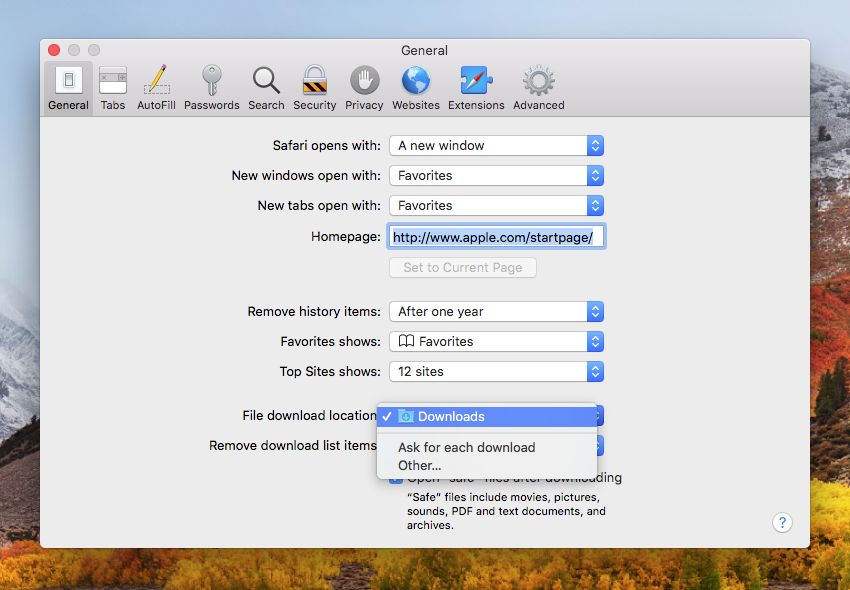Open the Passwords settings
This screenshot has width=850, height=590.
click(211, 87)
